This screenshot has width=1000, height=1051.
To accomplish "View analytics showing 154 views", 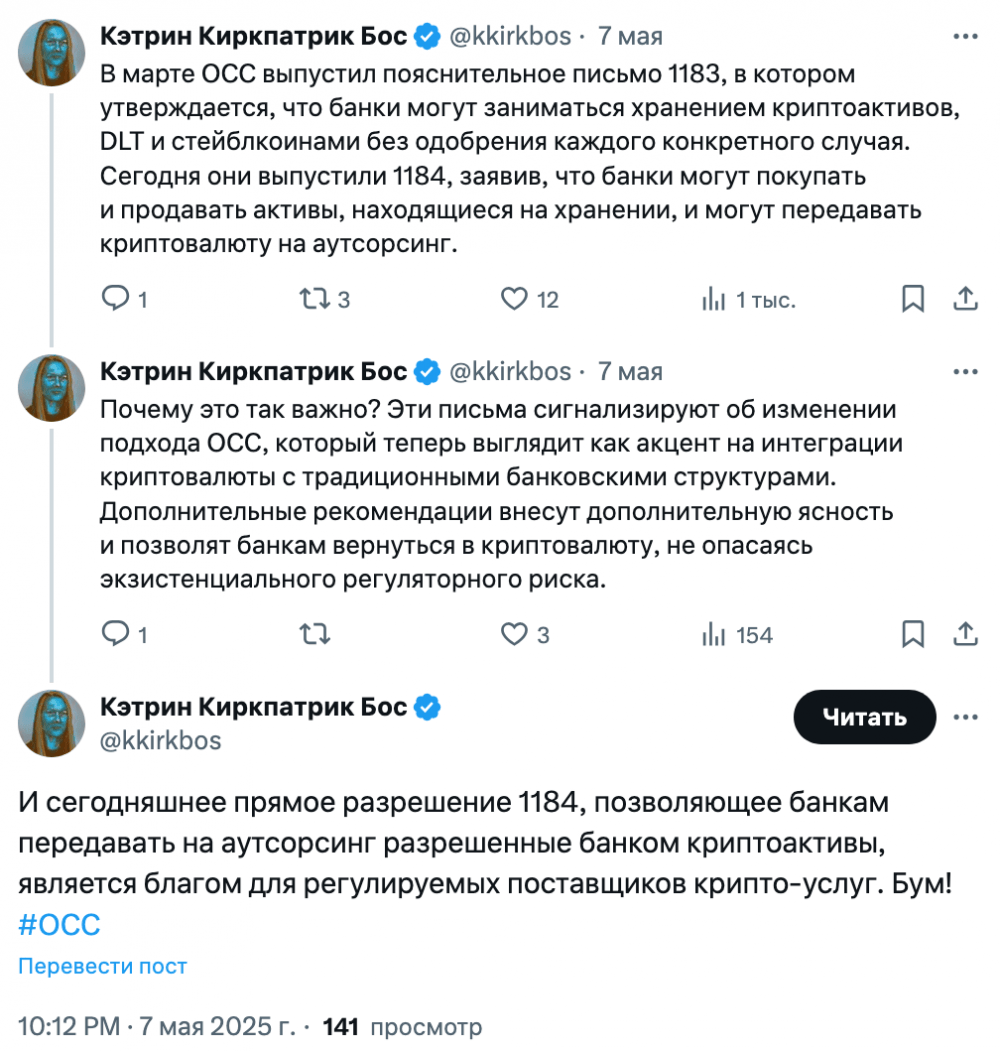I will click(x=737, y=634).
